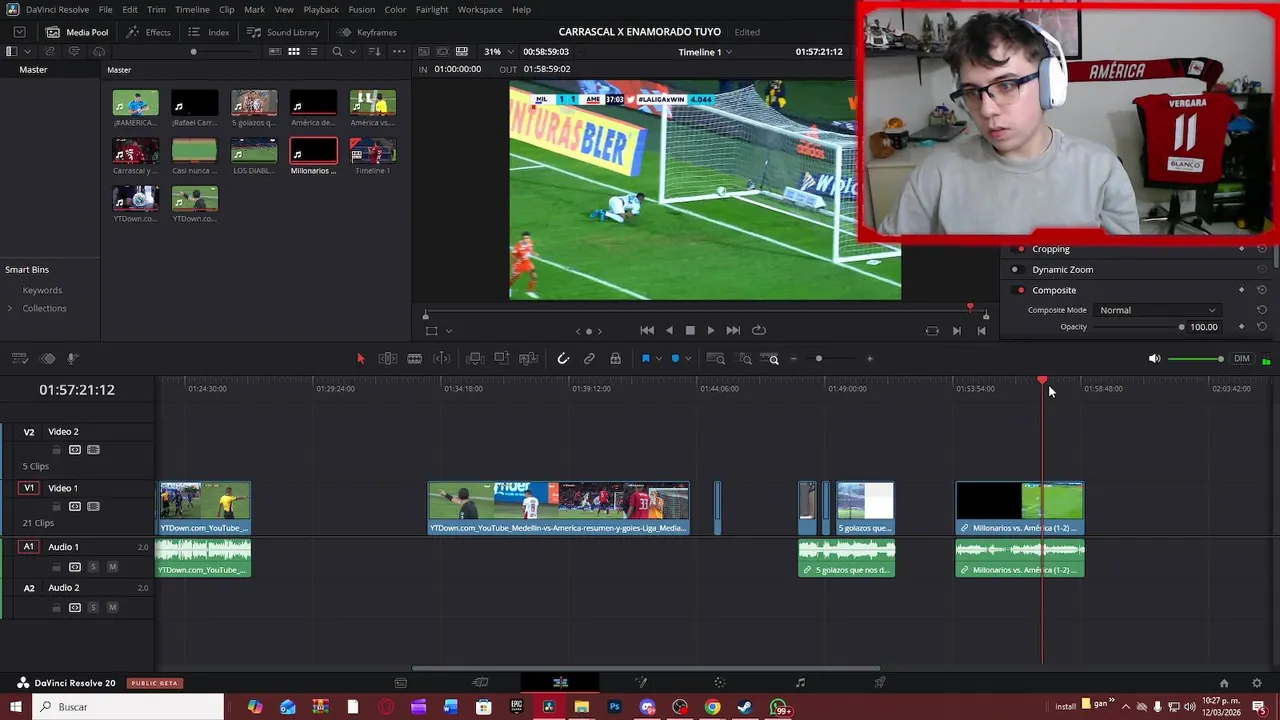Open the Sound Library panel
The image size is (1280, 720).
coord(284,32)
